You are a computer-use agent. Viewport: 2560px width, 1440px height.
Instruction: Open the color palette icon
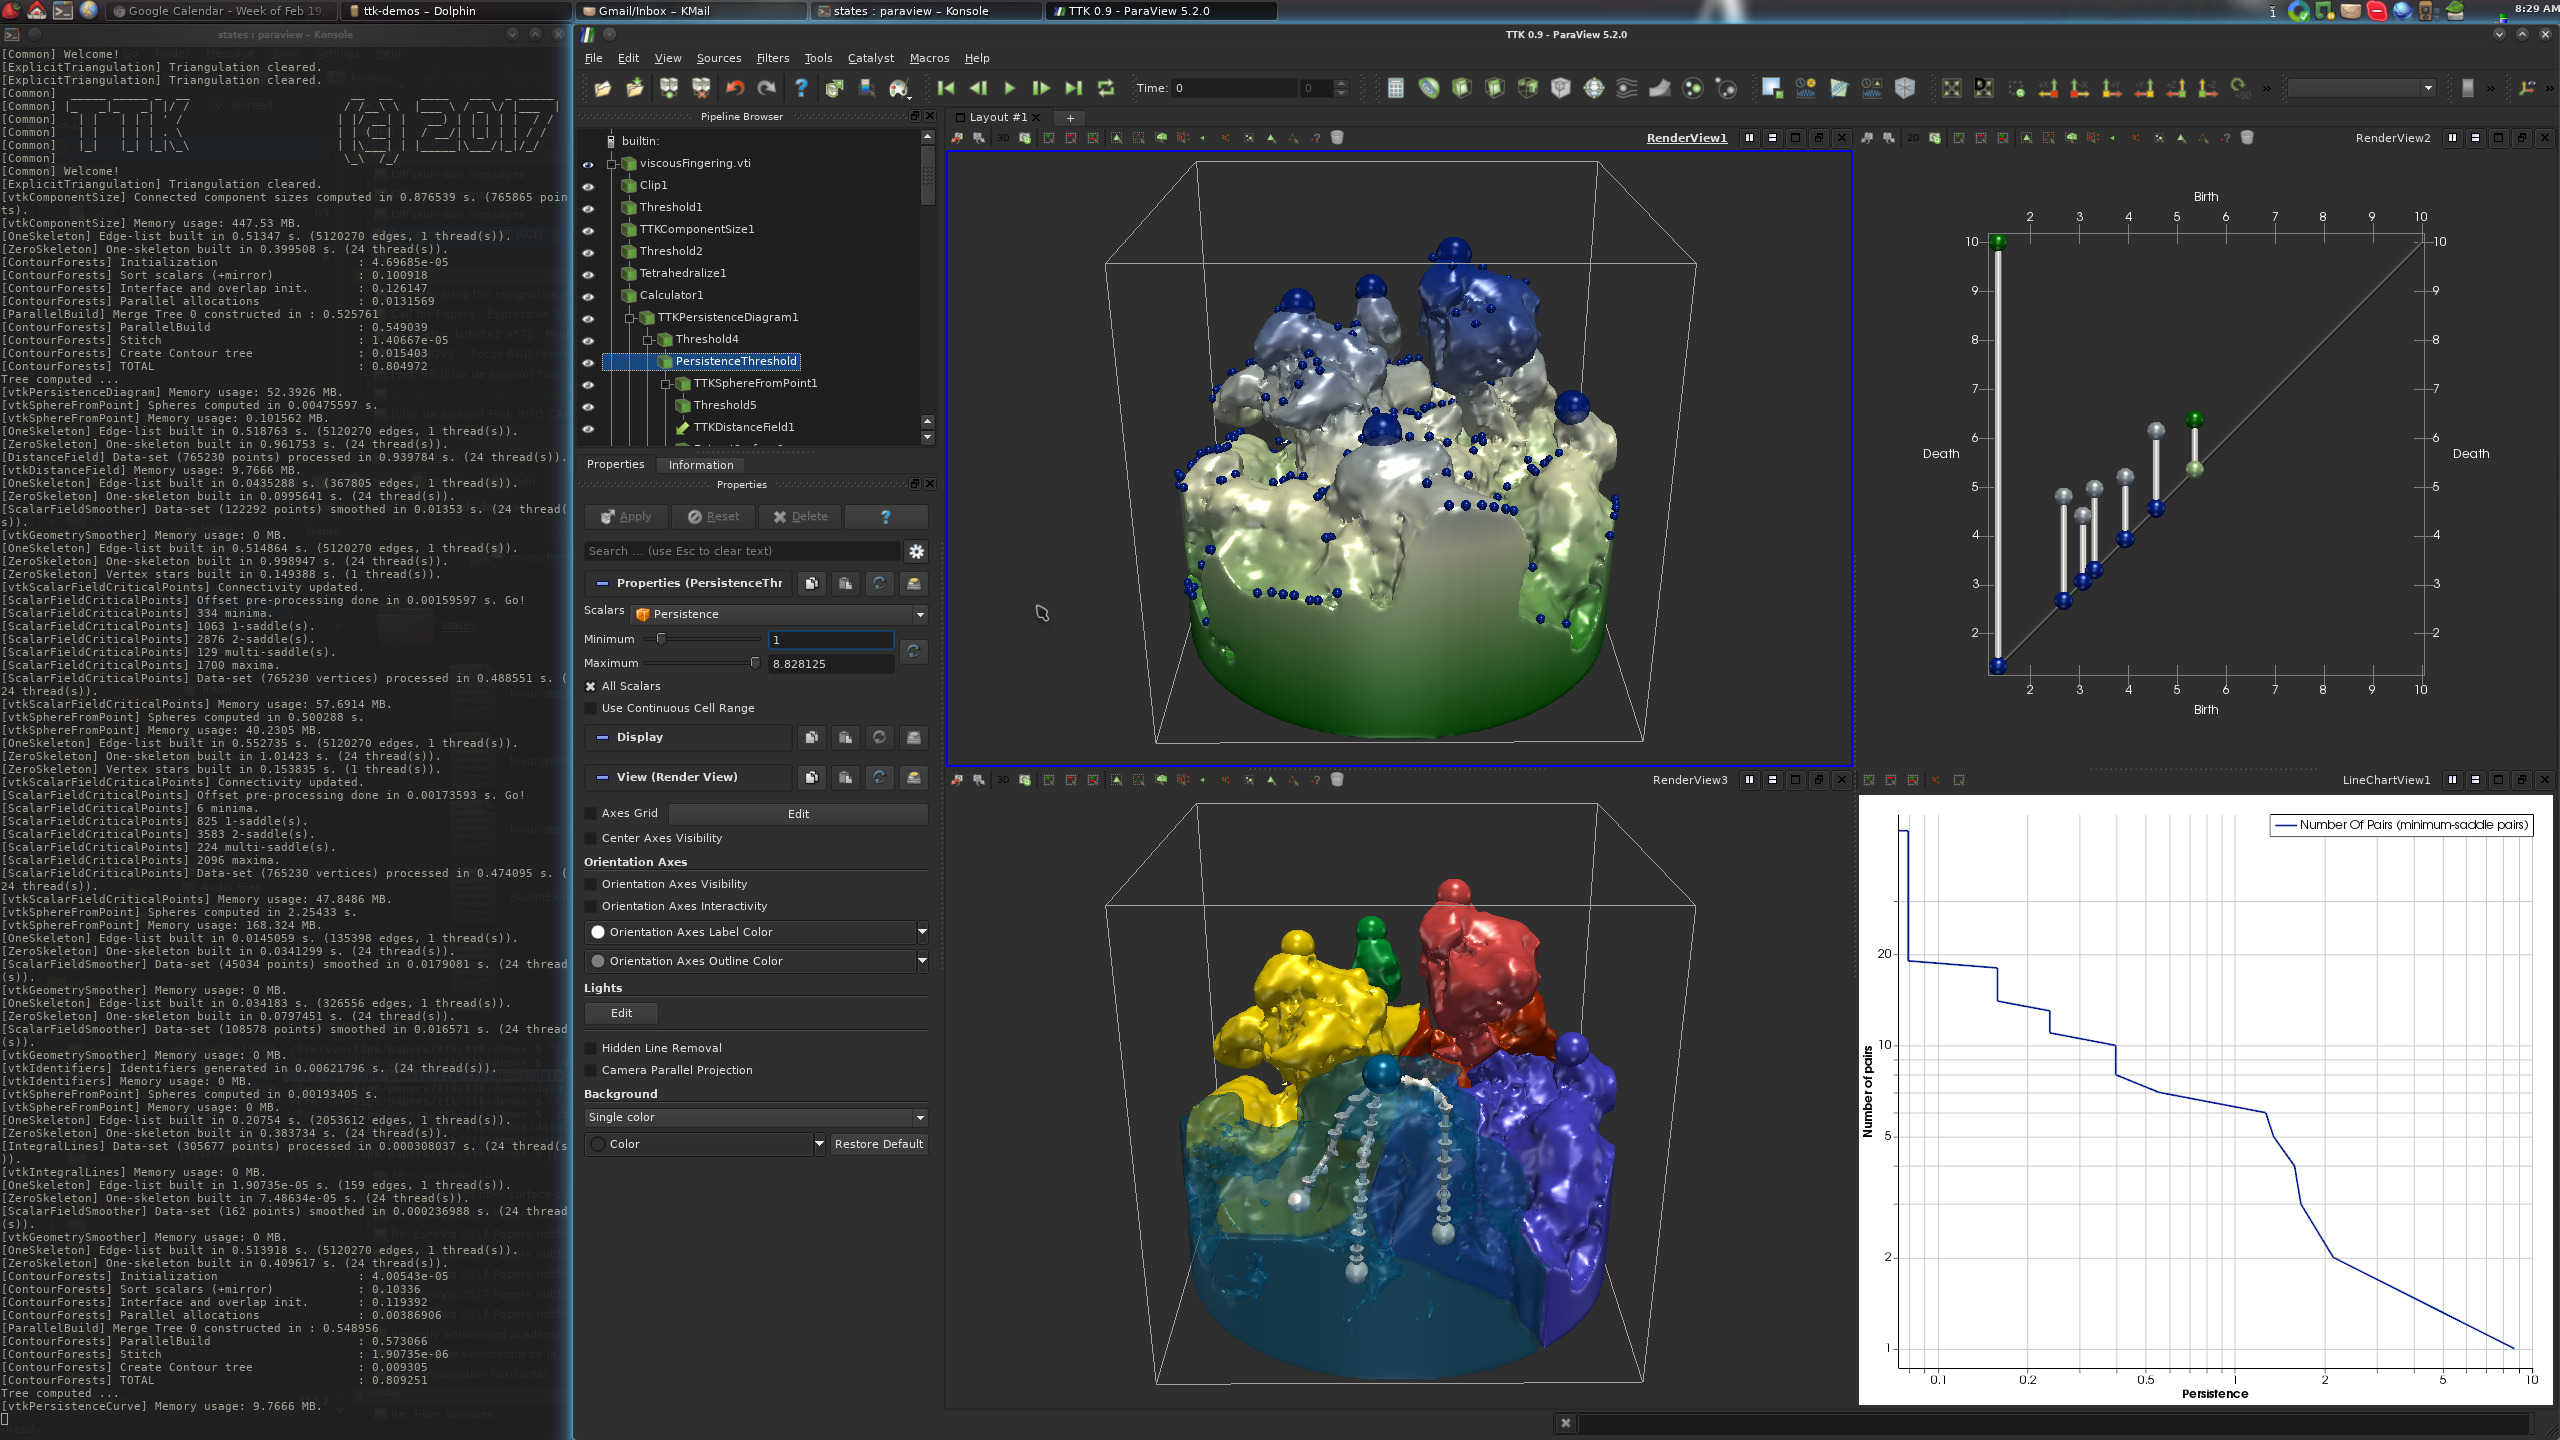point(898,89)
